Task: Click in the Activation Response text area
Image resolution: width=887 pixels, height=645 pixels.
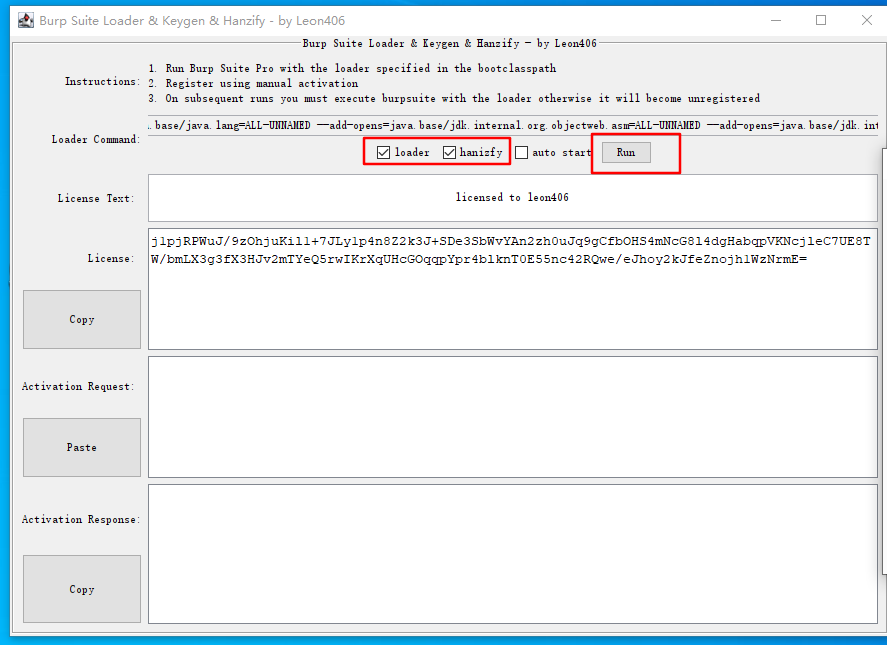Action: click(x=513, y=554)
